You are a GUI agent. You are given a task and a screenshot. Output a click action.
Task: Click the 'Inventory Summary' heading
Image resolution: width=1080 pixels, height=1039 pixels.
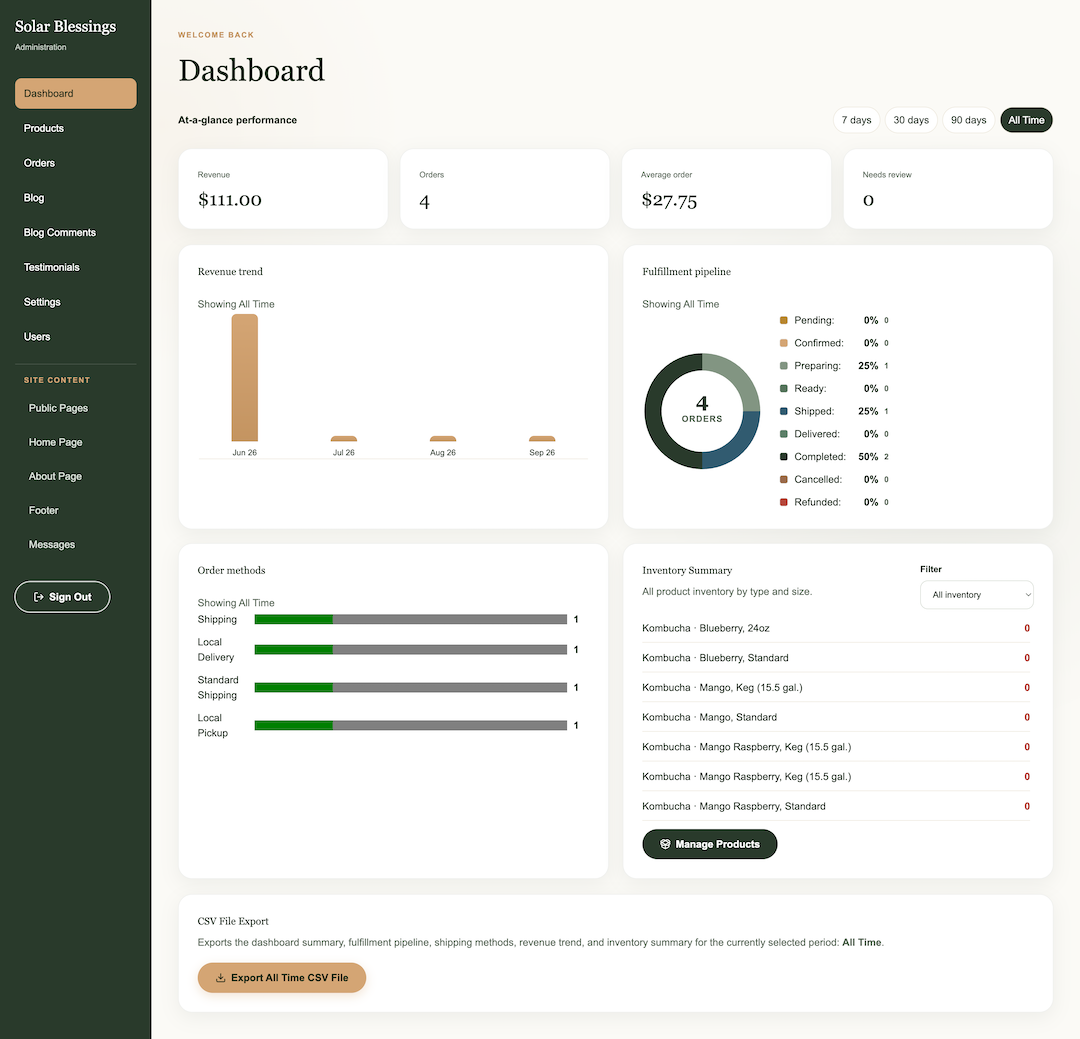click(687, 570)
